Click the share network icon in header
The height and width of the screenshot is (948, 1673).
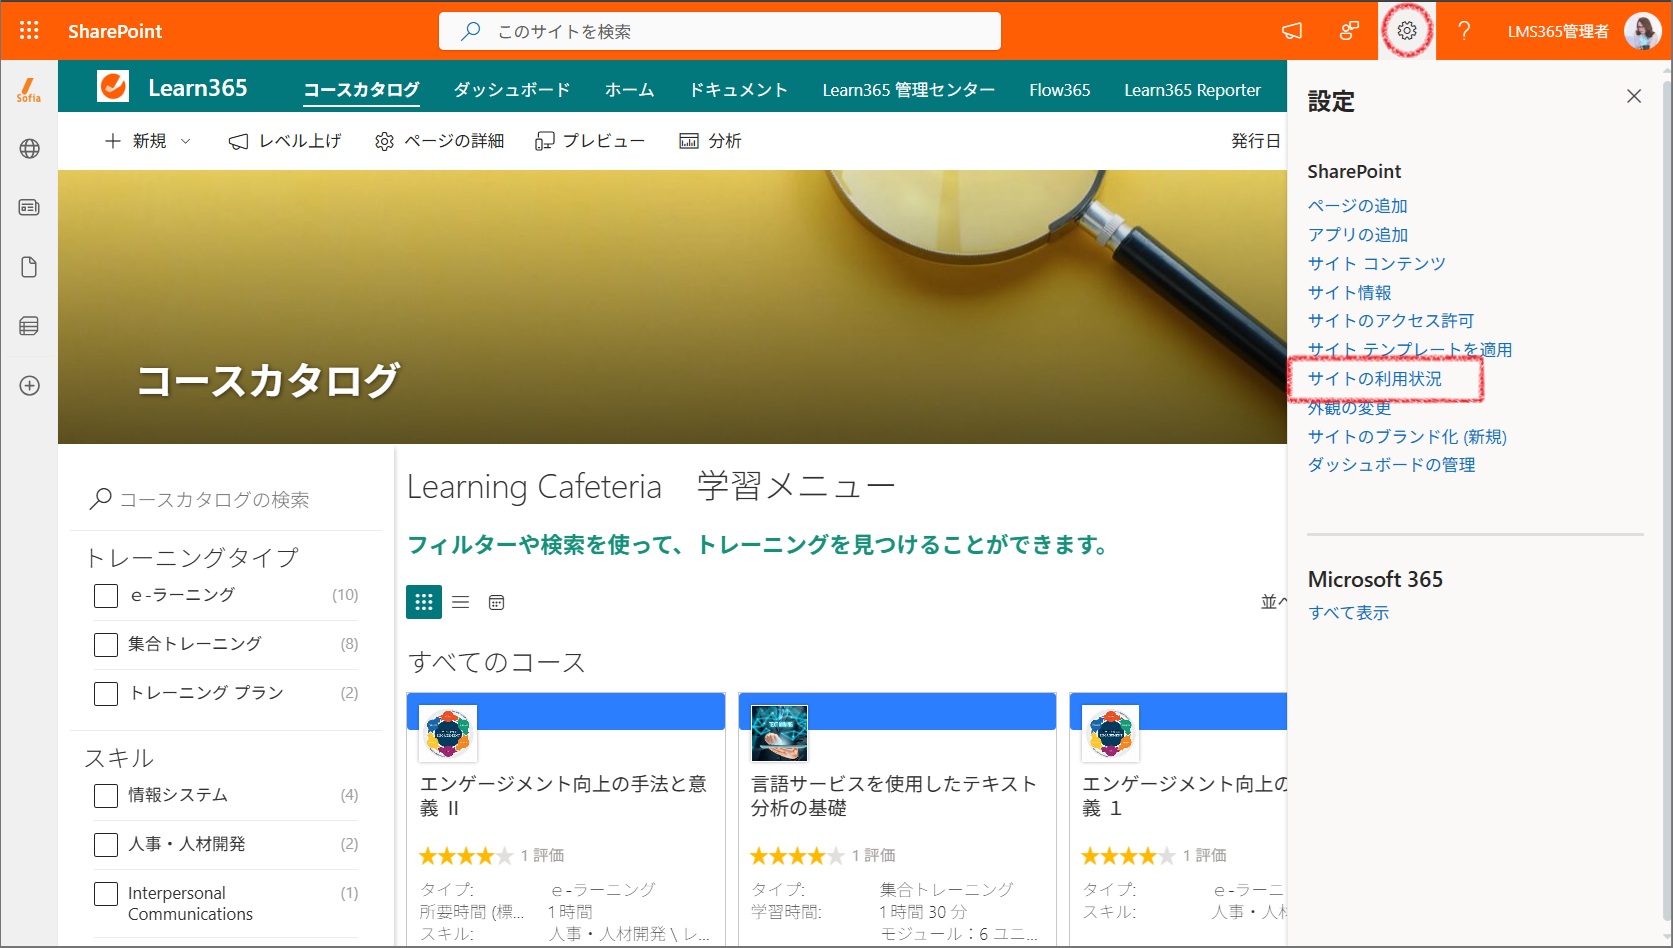1349,31
